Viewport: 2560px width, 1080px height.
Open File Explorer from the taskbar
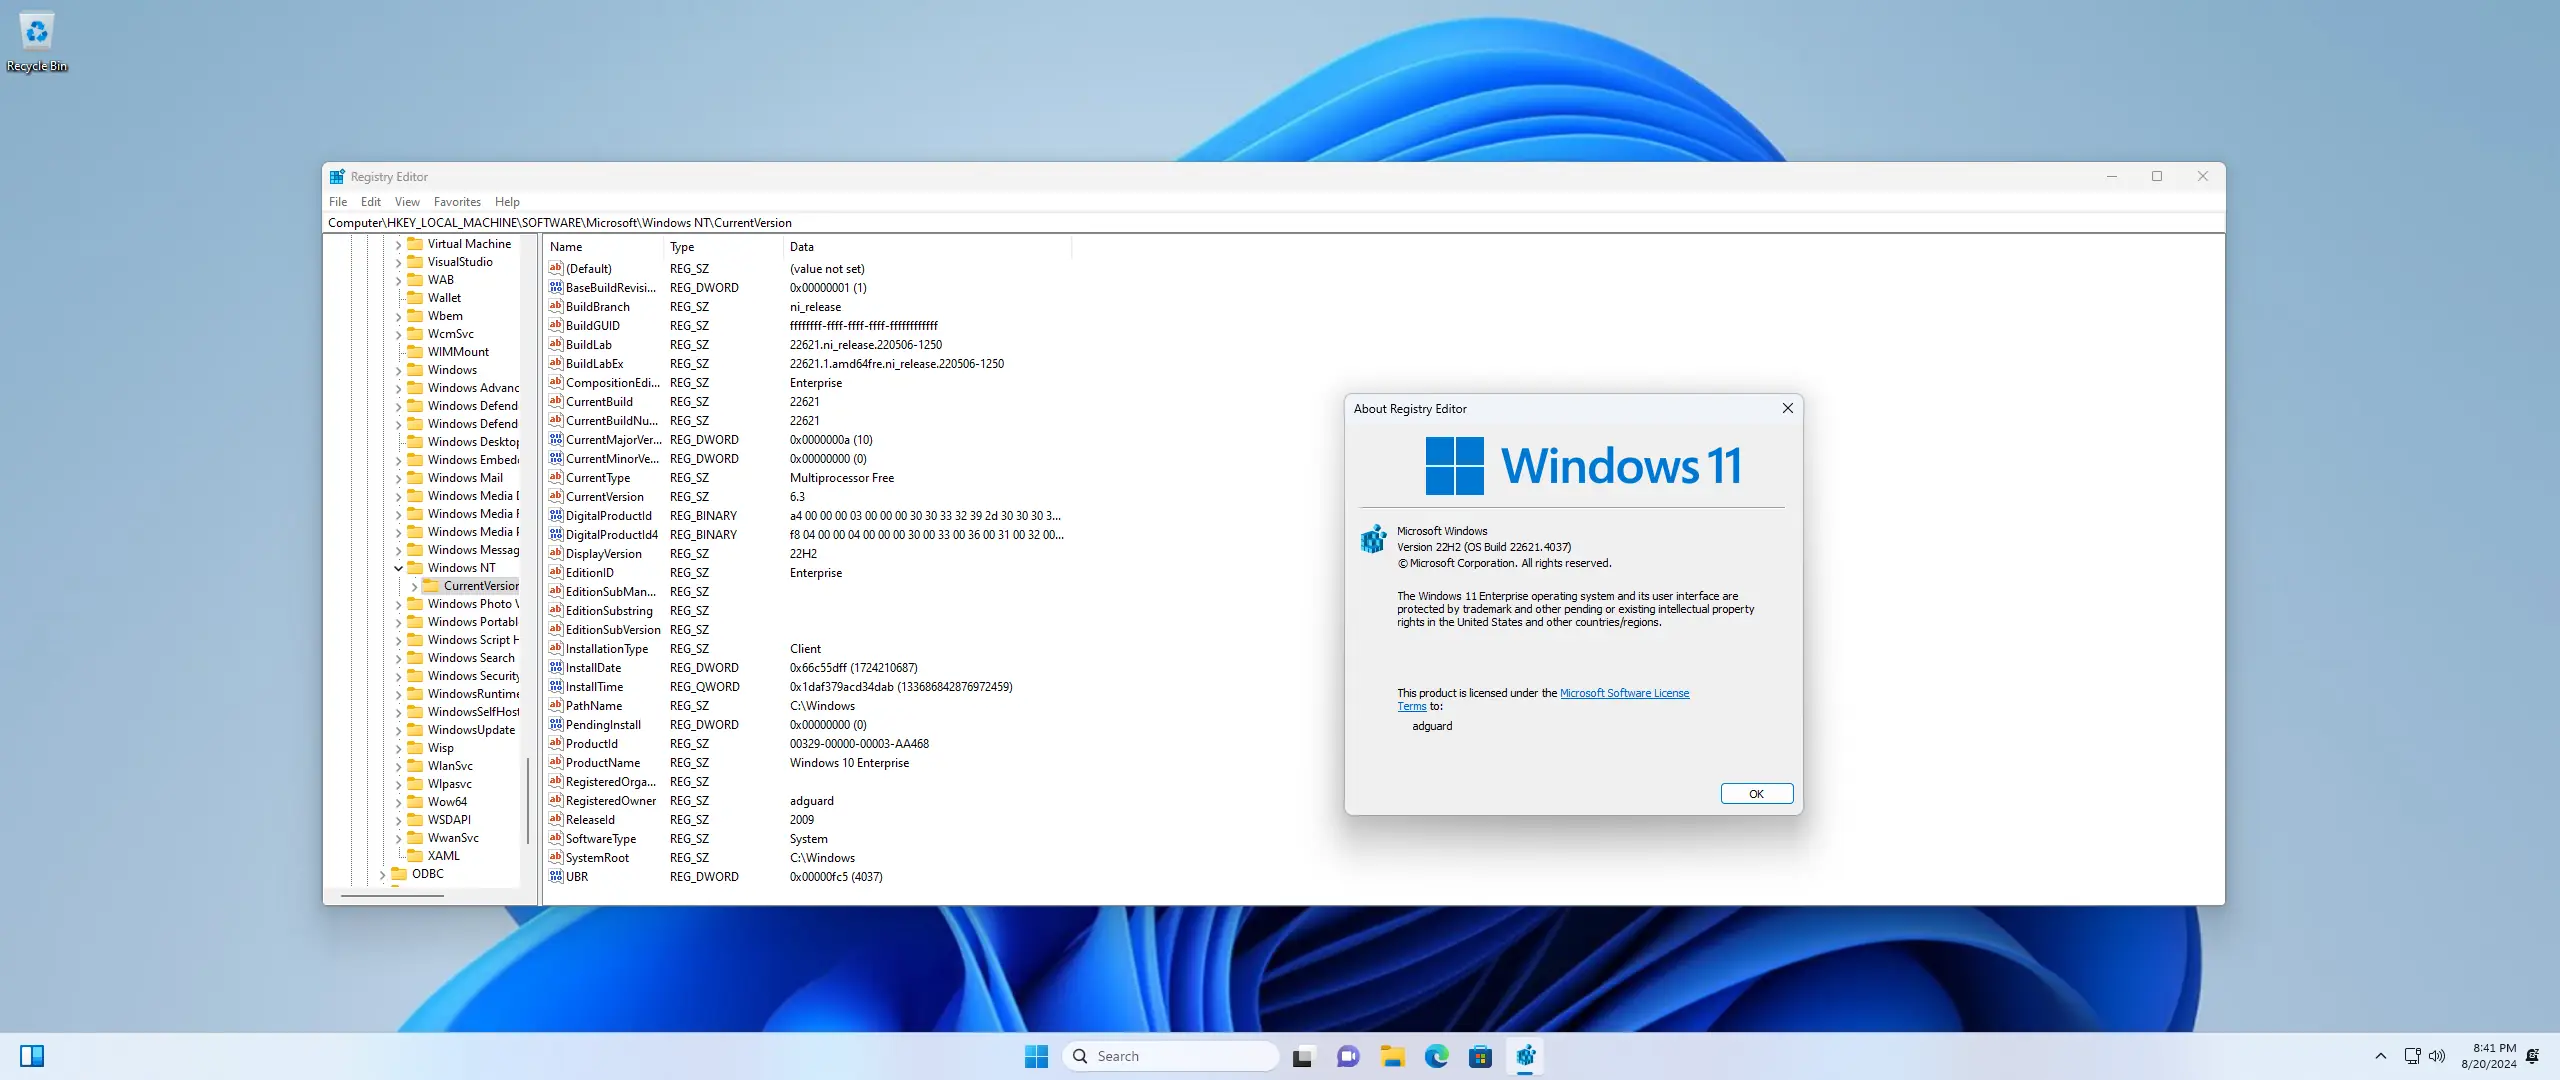click(1392, 1056)
